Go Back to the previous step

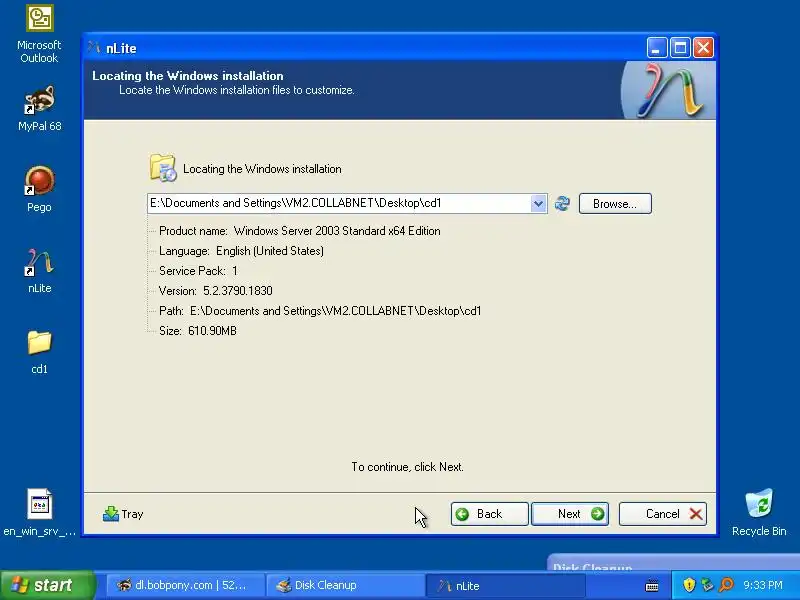(489, 514)
